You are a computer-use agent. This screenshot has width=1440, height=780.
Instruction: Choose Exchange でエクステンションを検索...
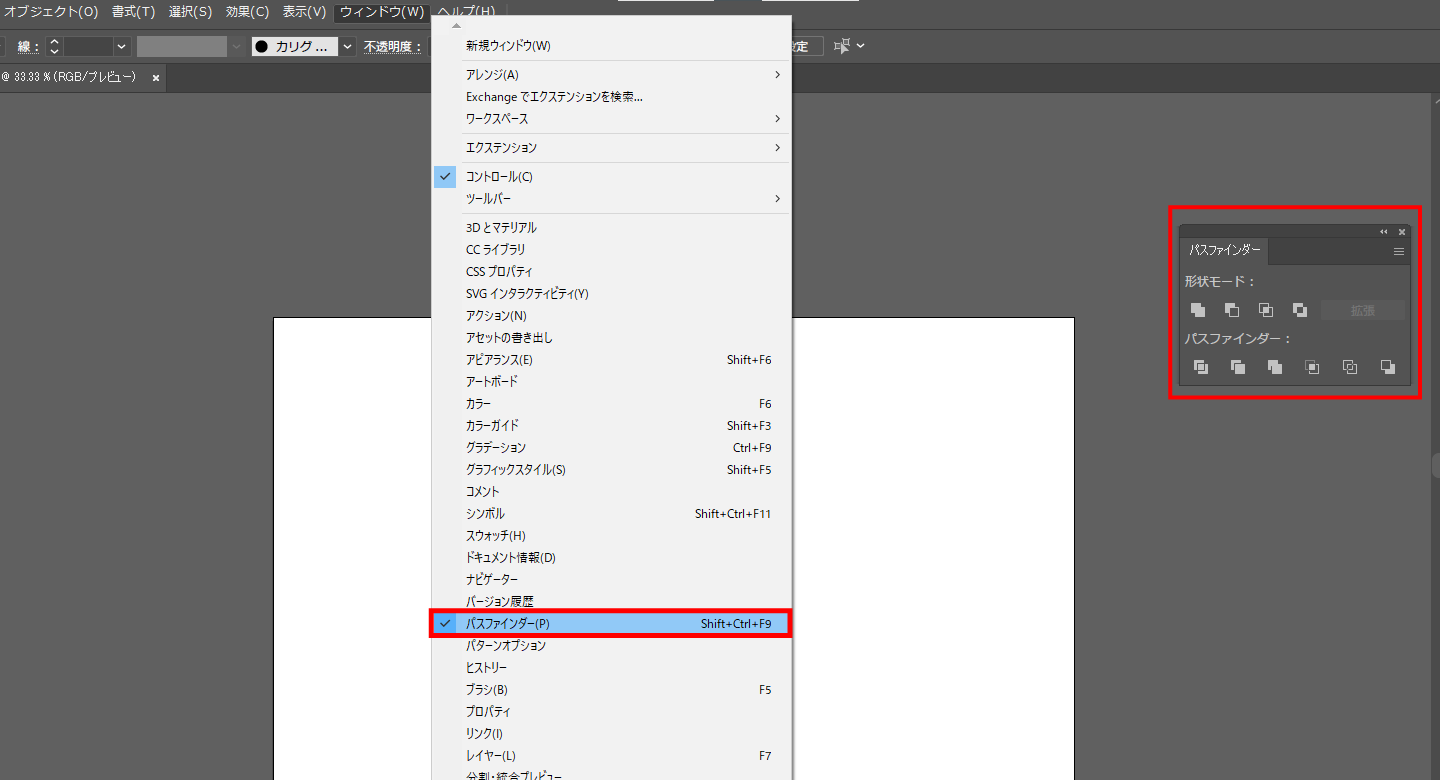coord(611,97)
